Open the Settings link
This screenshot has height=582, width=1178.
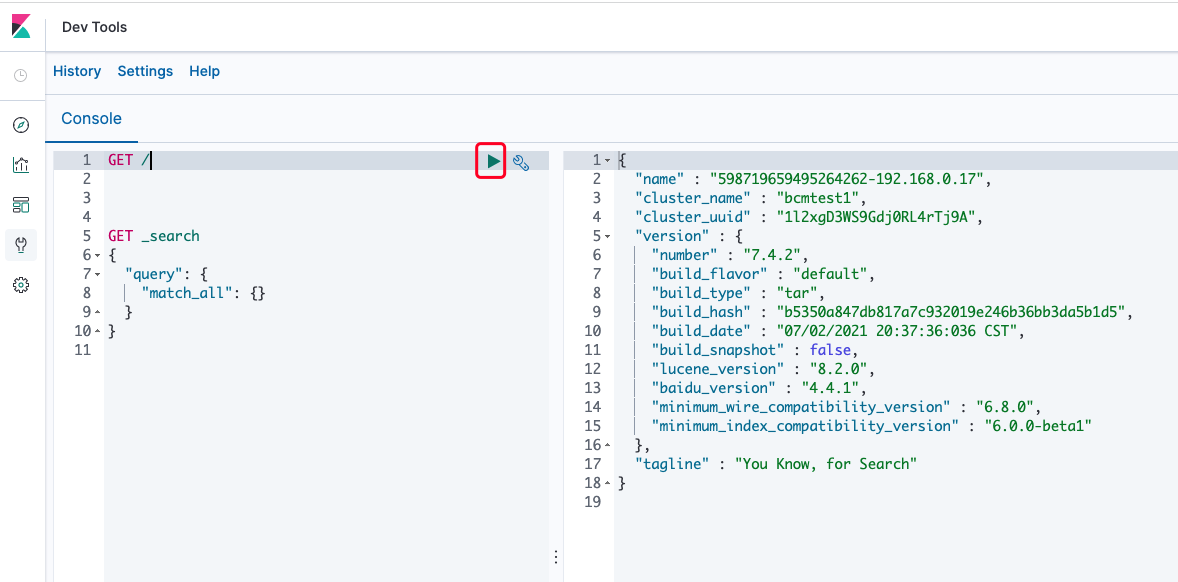pos(145,71)
